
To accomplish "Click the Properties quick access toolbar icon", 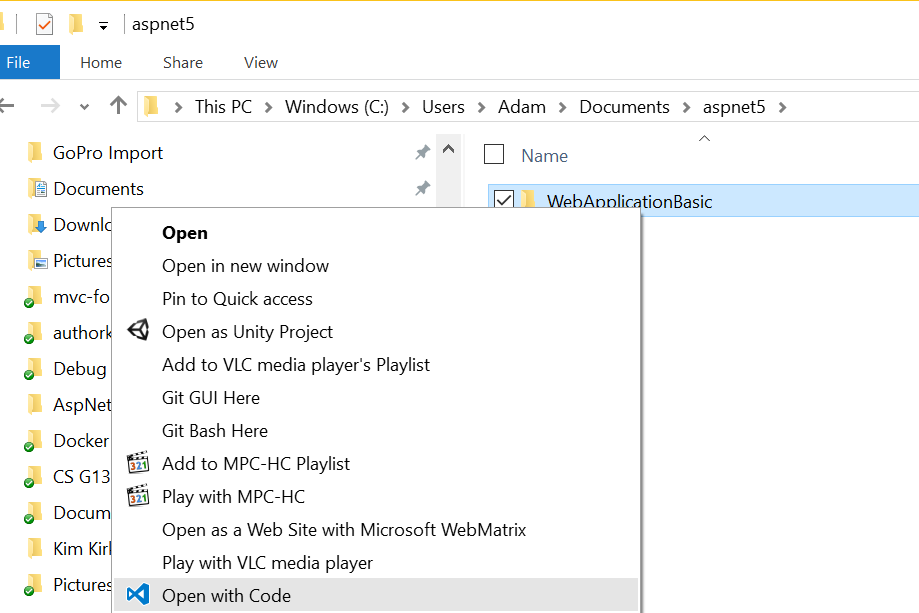I will click(x=44, y=24).
